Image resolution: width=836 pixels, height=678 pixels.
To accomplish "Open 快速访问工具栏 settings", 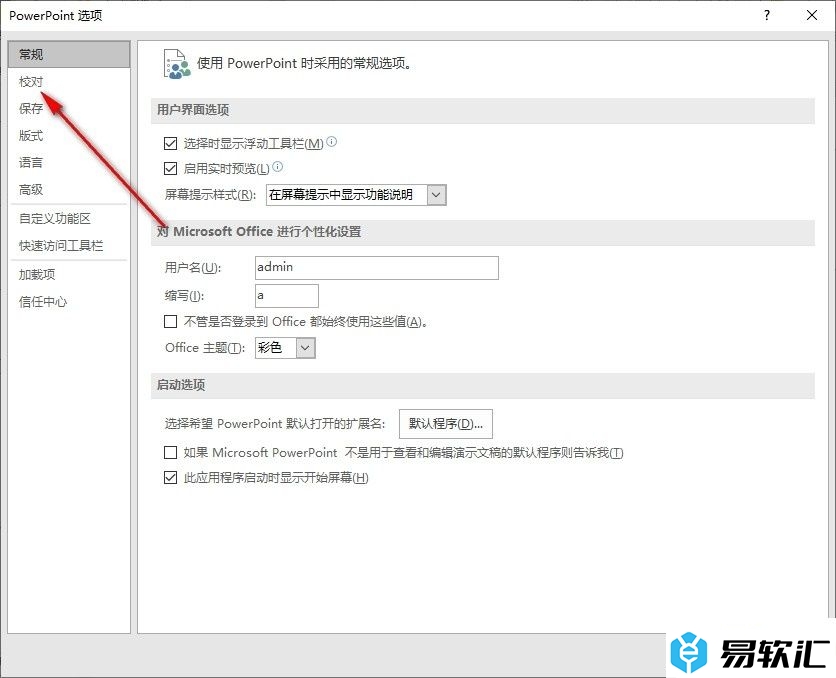I will point(69,246).
